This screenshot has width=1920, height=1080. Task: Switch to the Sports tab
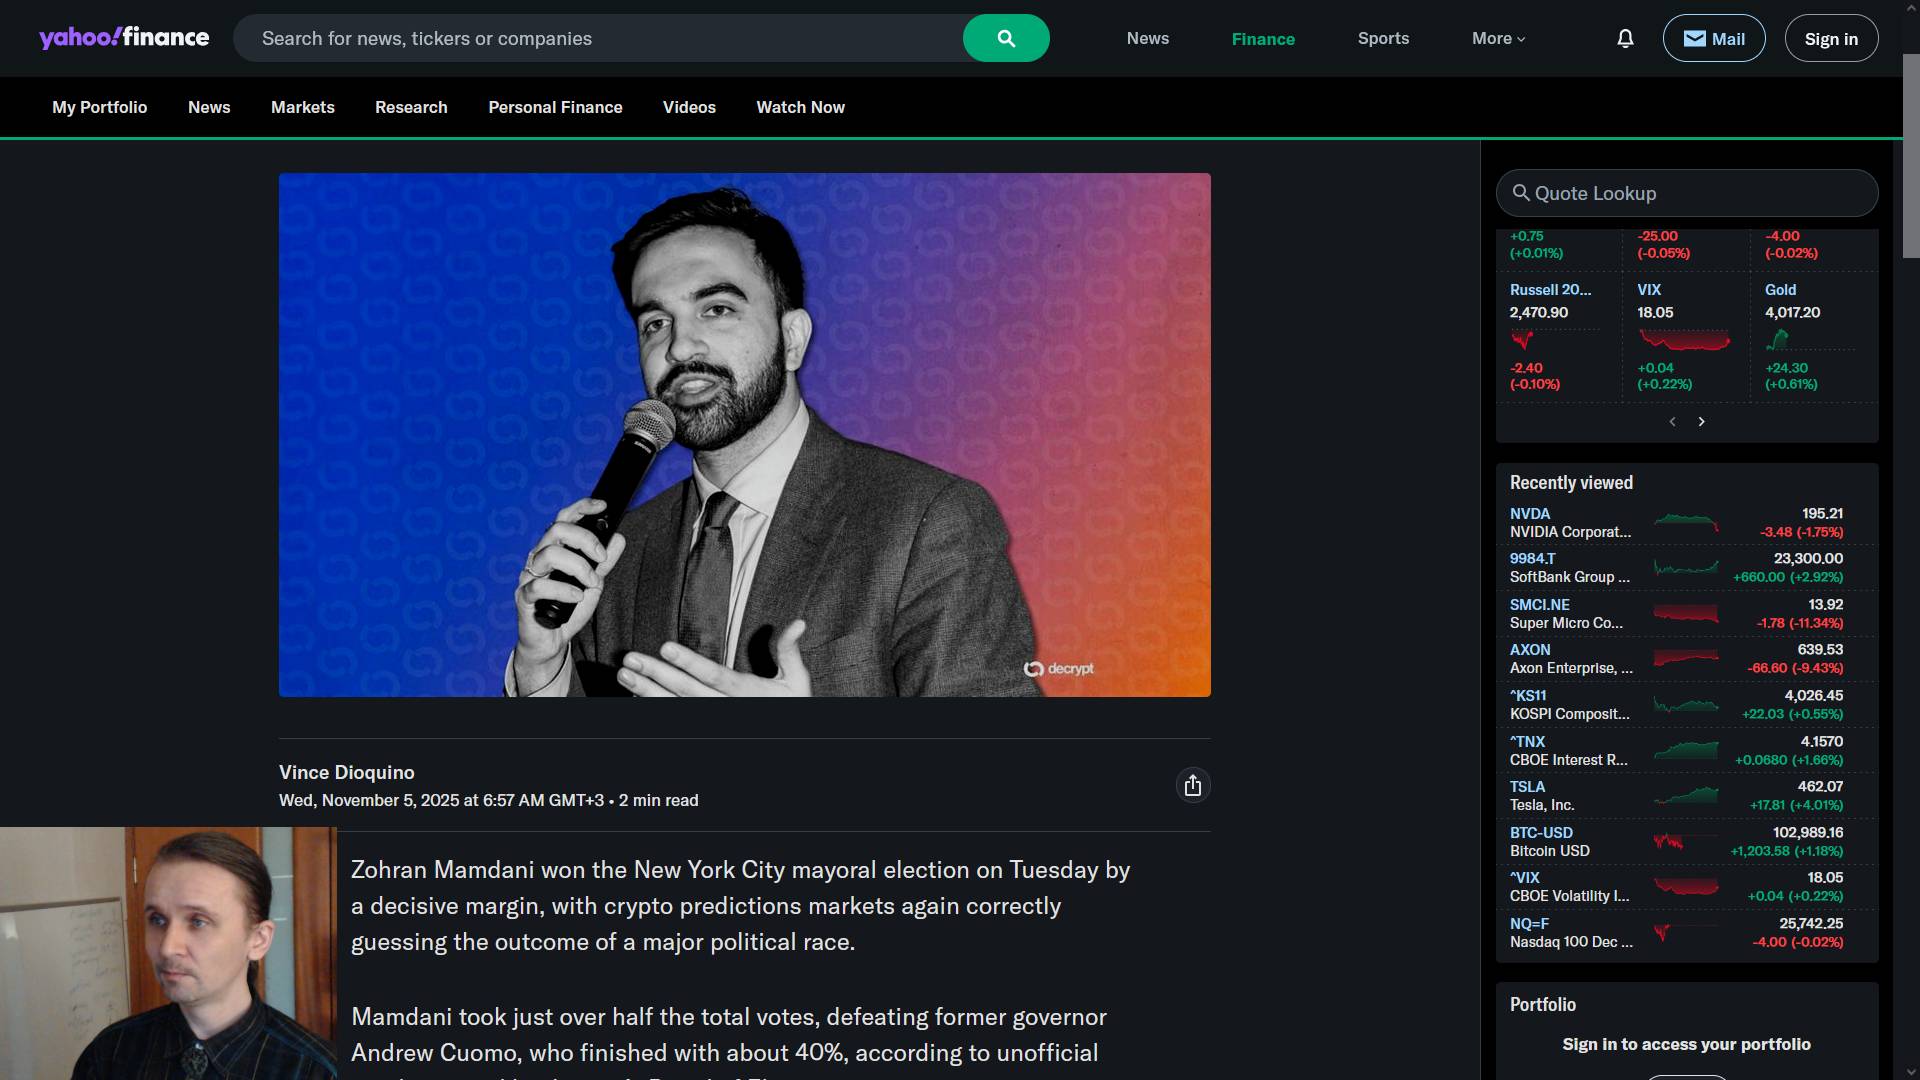point(1383,38)
